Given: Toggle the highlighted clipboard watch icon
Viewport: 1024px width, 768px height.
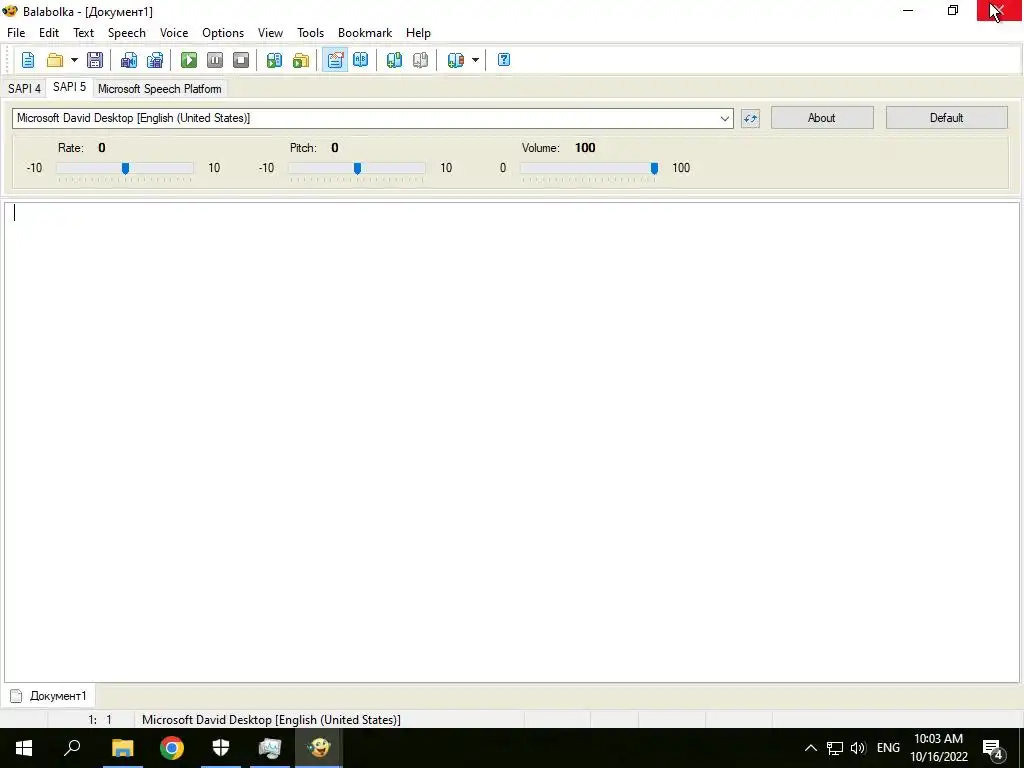Looking at the screenshot, I should pos(335,60).
